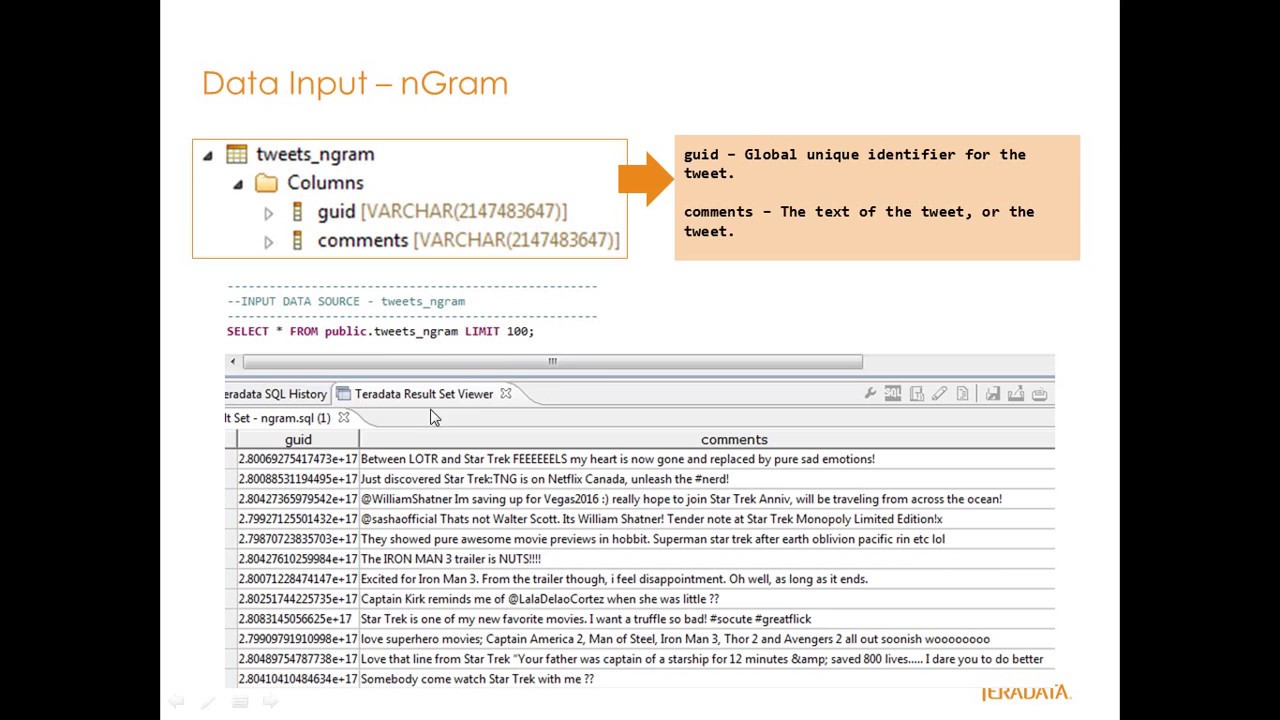The image size is (1280, 720).
Task: Select the 'Excited for Iron Man 3' row
Action: click(640, 579)
